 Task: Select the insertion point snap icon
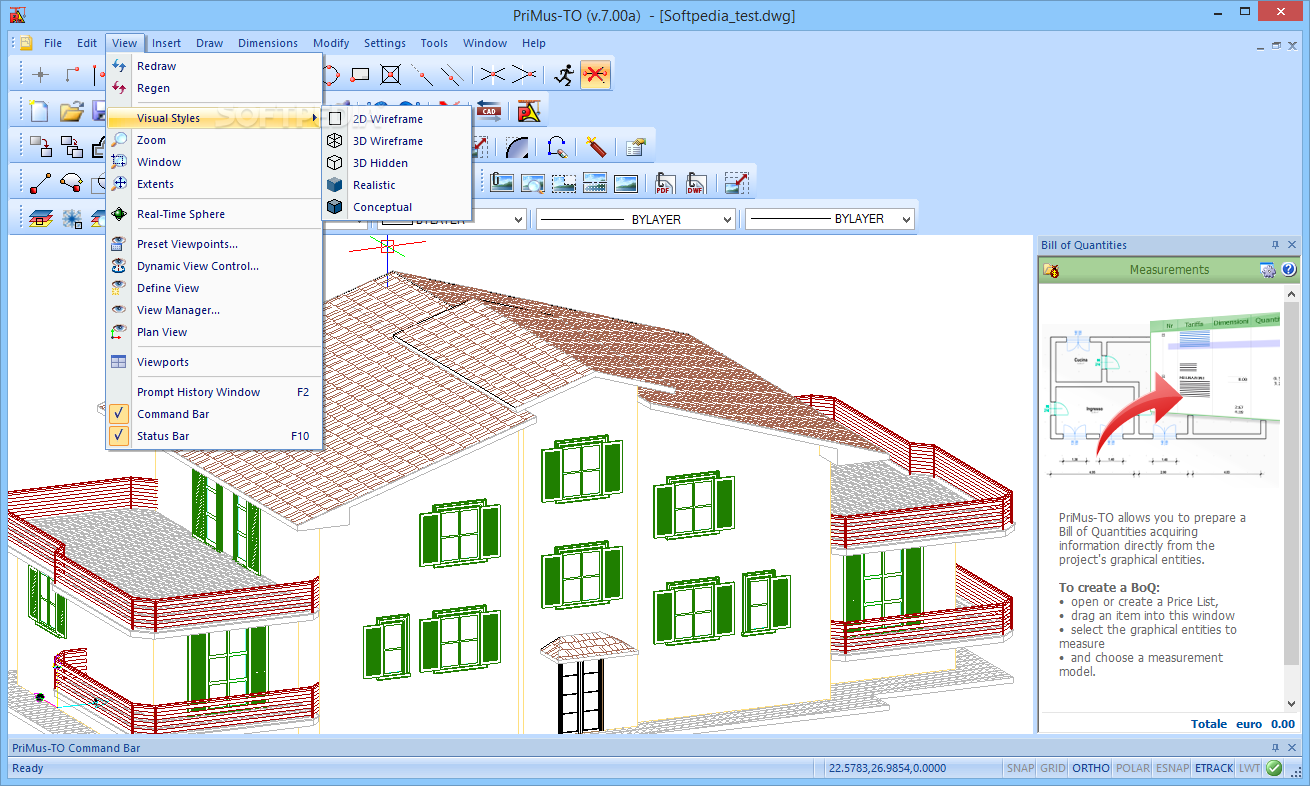[x=361, y=74]
